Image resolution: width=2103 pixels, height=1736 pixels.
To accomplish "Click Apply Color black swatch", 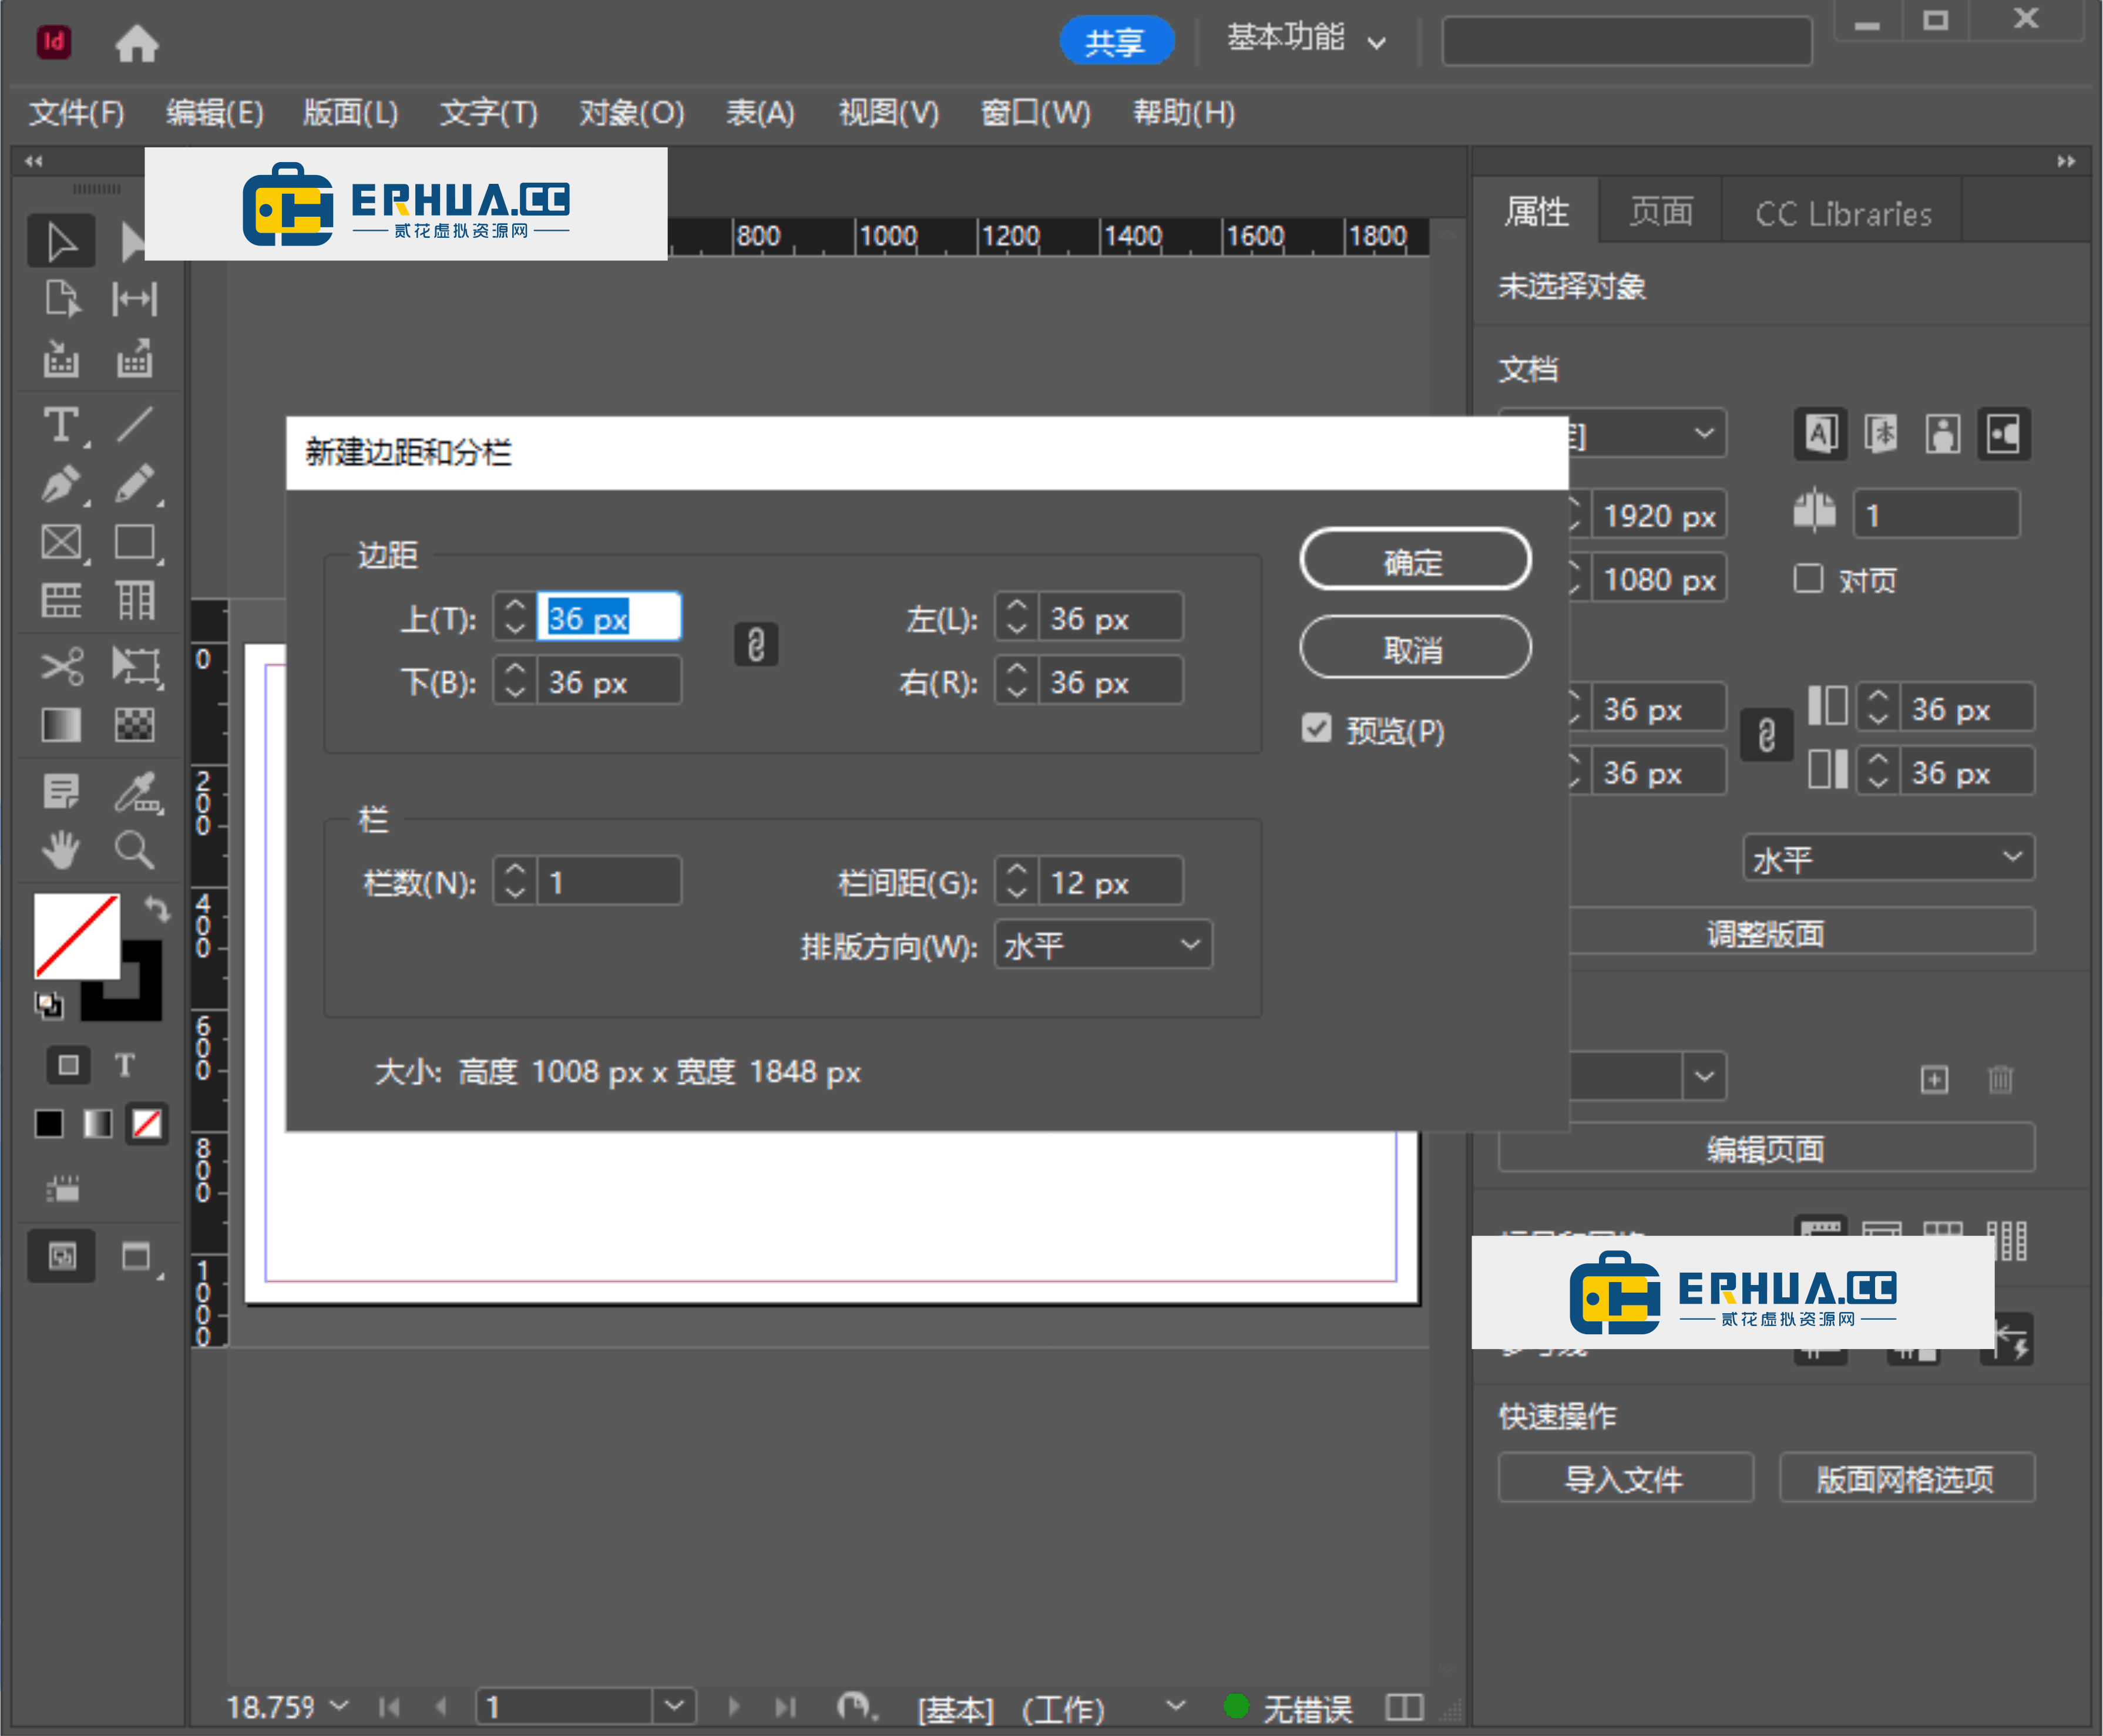I will (x=49, y=1124).
